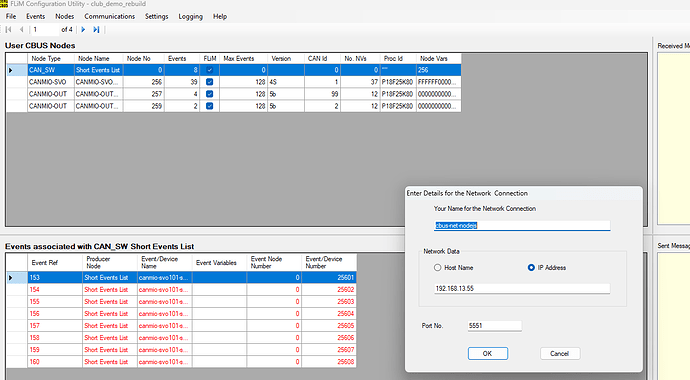Click the CAN Id column header

coord(322,58)
